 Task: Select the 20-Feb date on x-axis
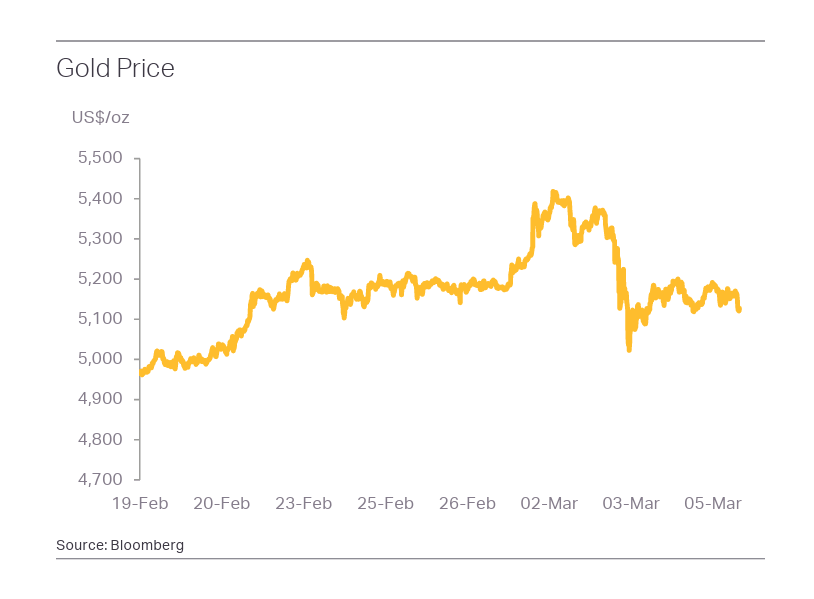221,503
